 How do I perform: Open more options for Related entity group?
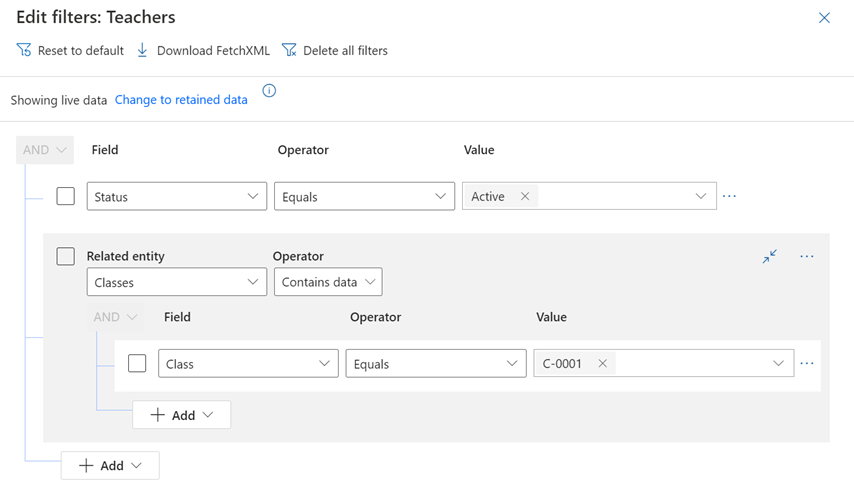pyautogui.click(x=807, y=257)
